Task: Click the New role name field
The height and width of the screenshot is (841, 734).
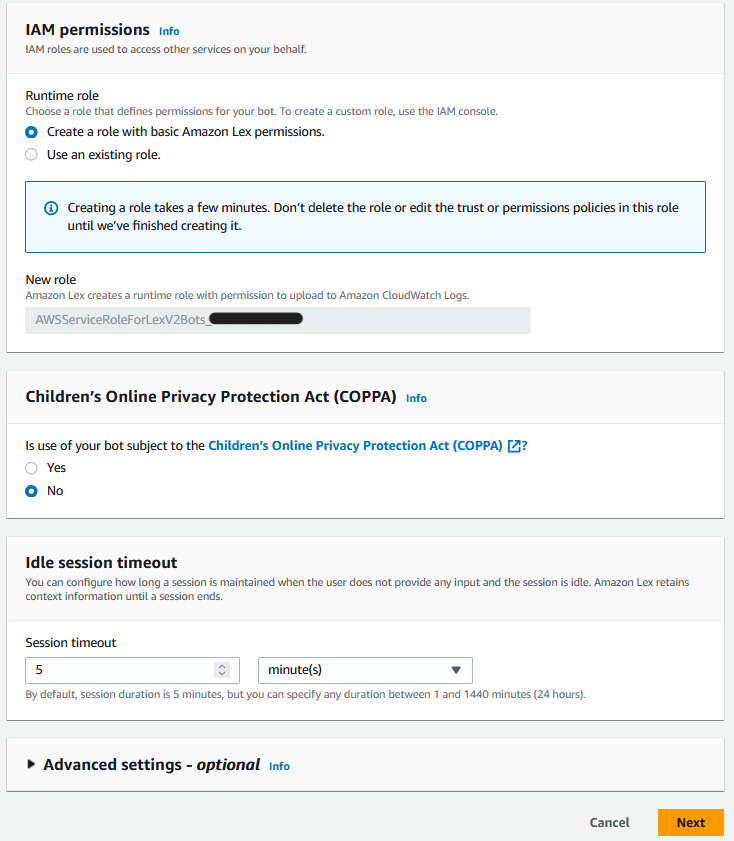Action: [278, 320]
